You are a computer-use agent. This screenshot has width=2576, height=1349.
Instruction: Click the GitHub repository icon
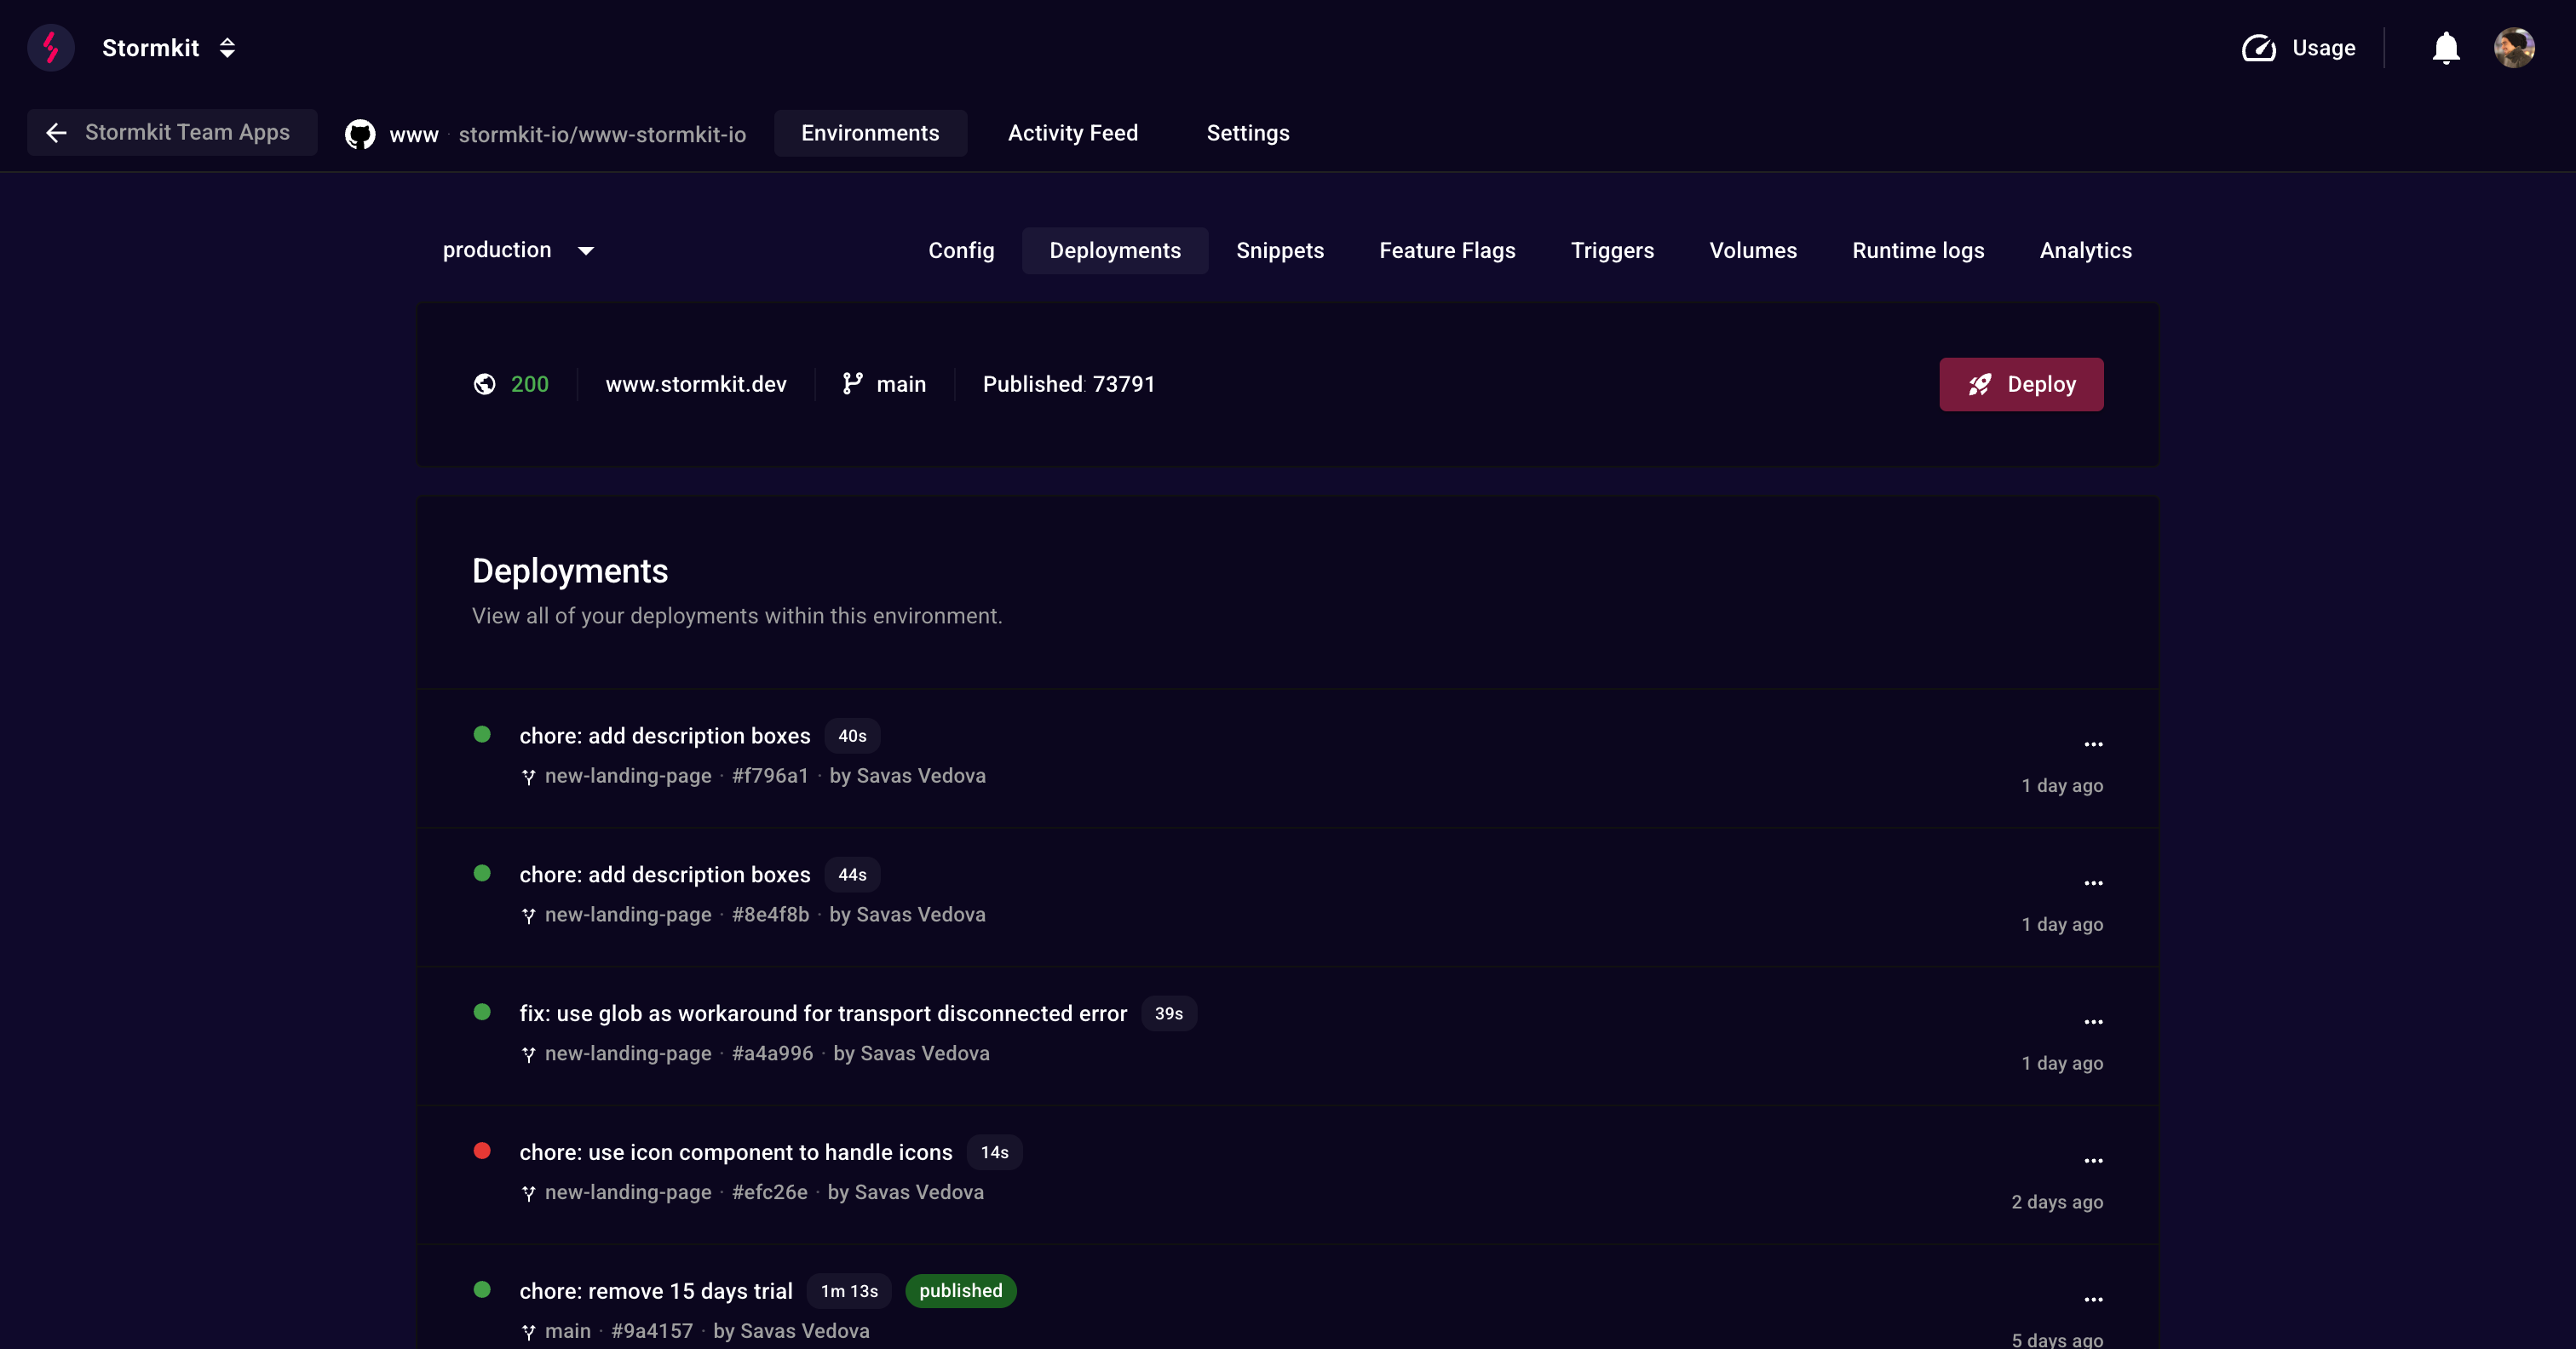[360, 133]
